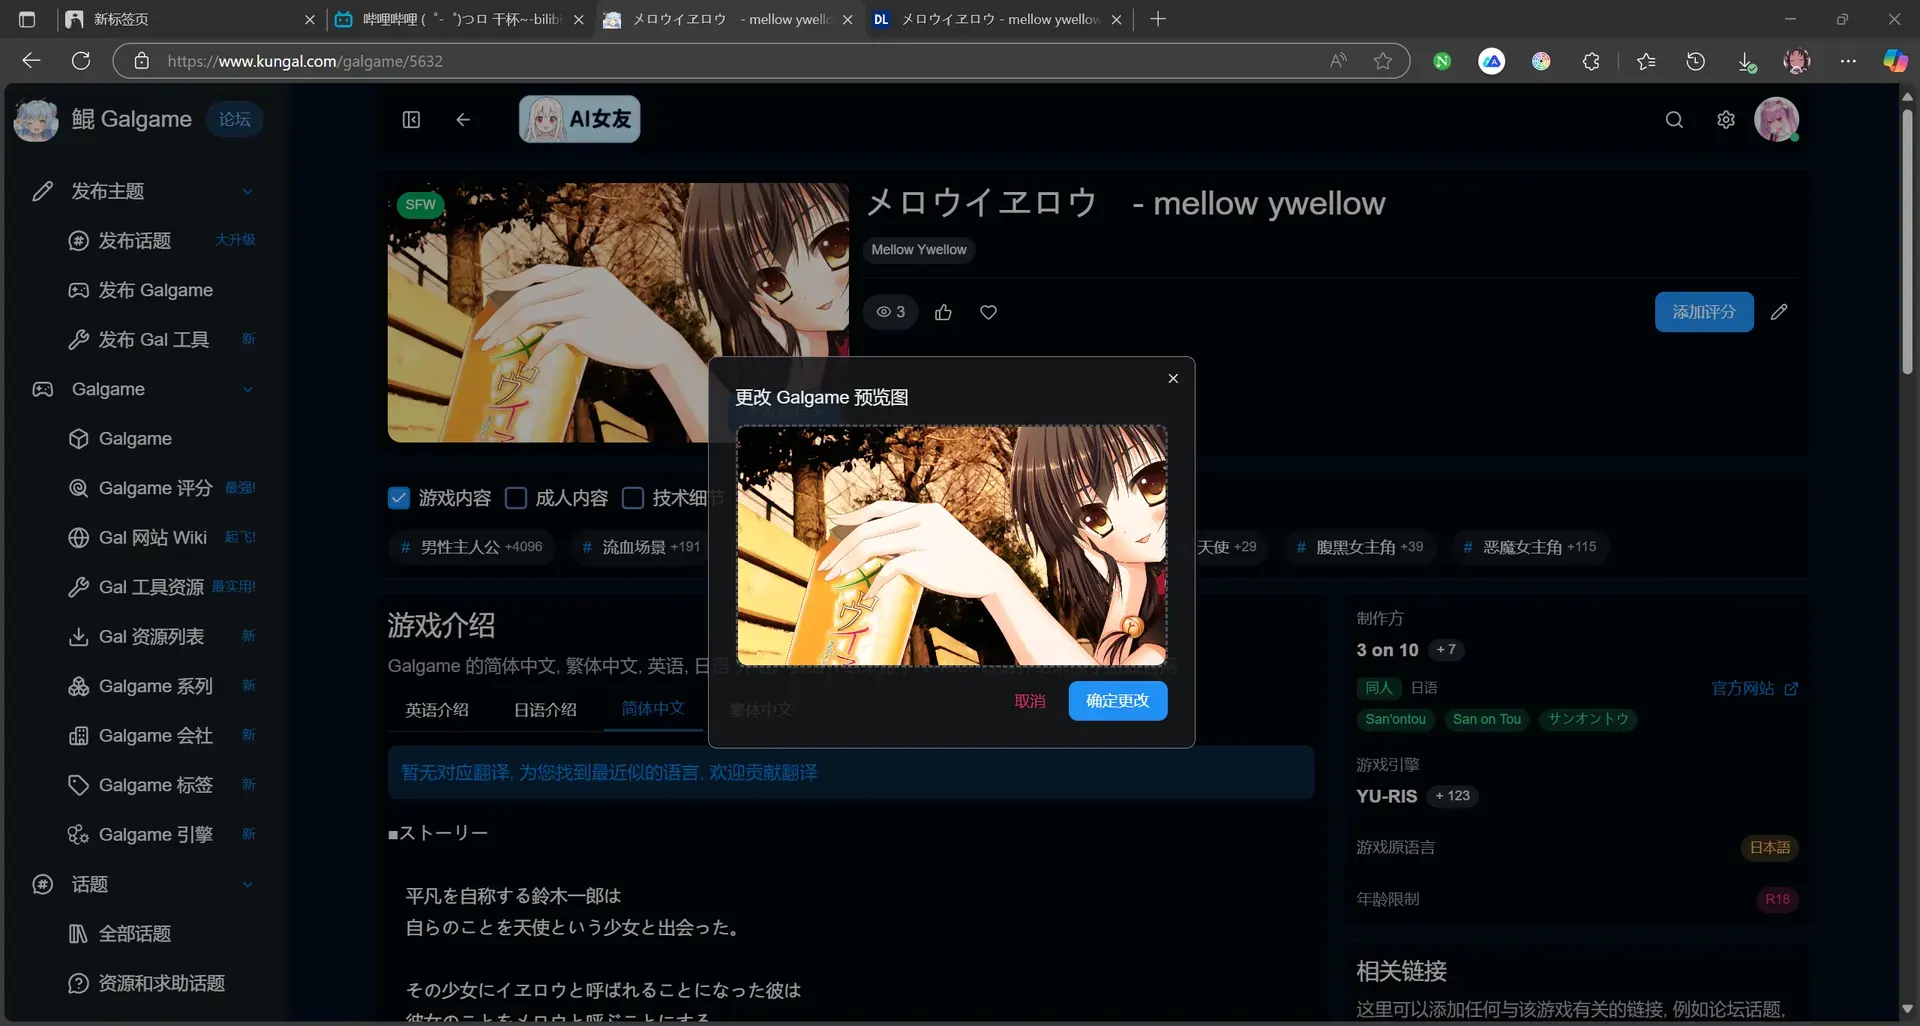This screenshot has height=1026, width=1920.
Task: Switch to 英语介绍 tab
Action: coord(437,710)
